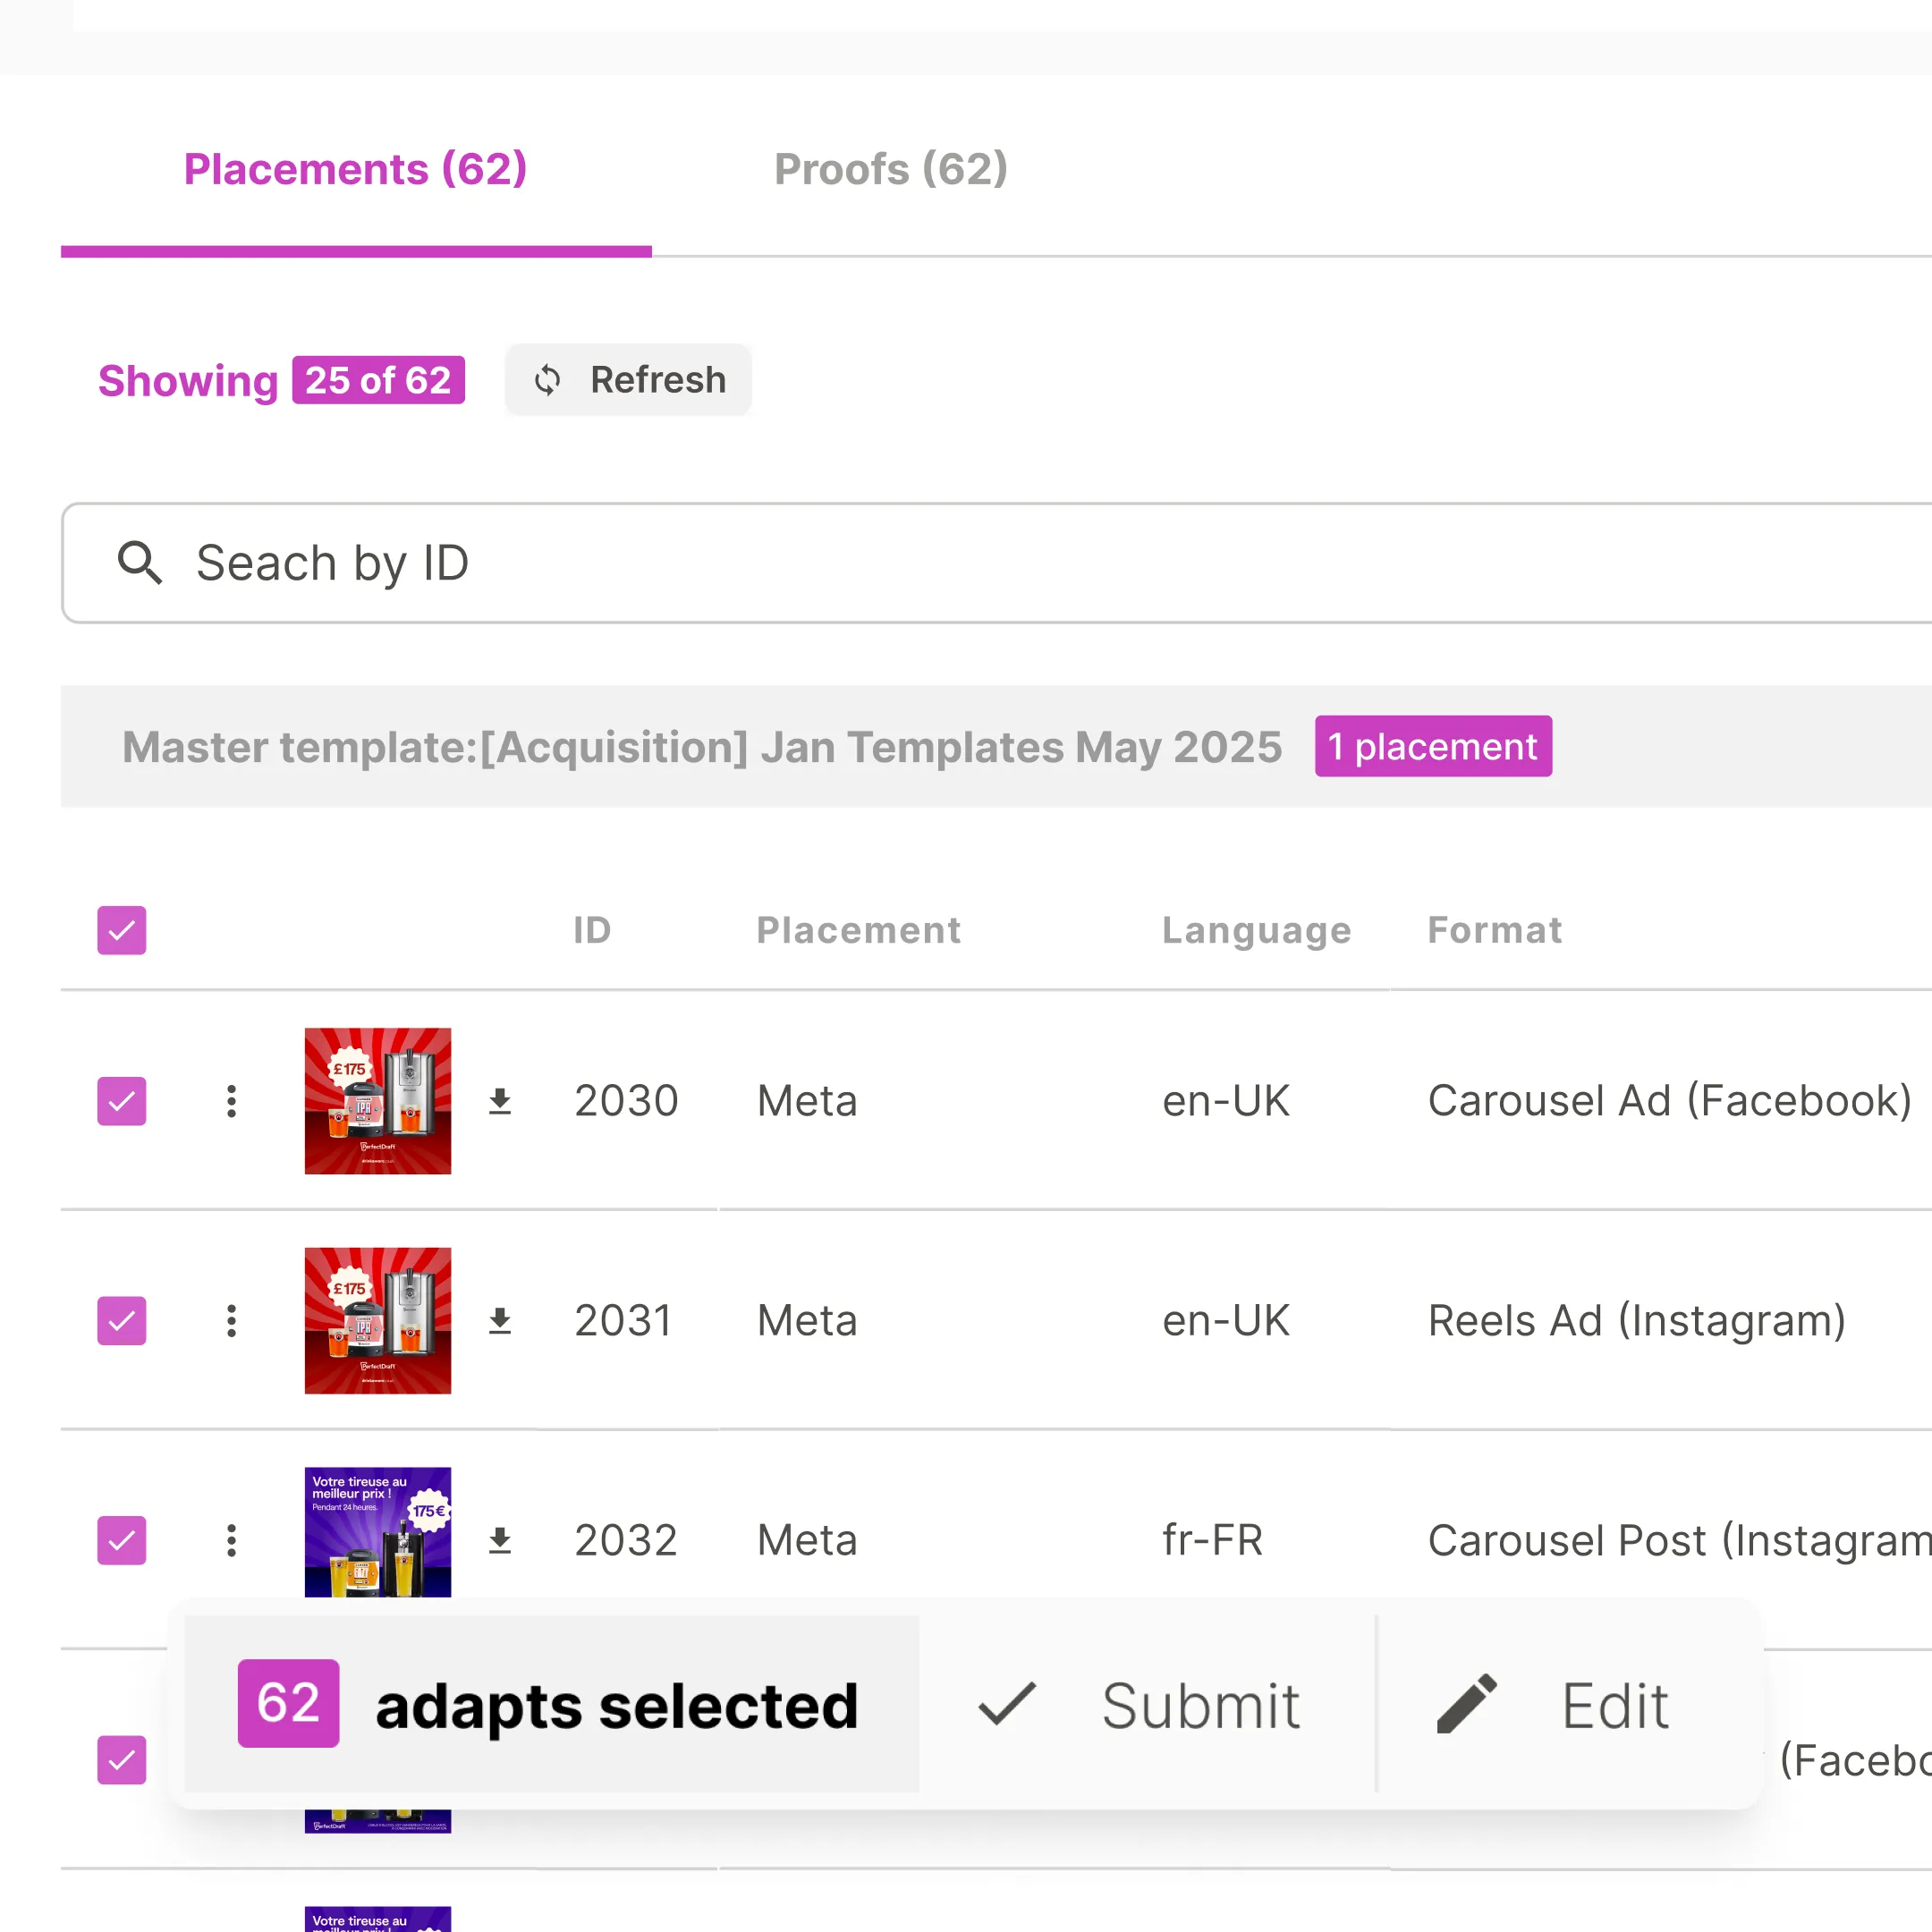The image size is (1932, 1932).
Task: Select the Placements tab
Action: [x=356, y=168]
